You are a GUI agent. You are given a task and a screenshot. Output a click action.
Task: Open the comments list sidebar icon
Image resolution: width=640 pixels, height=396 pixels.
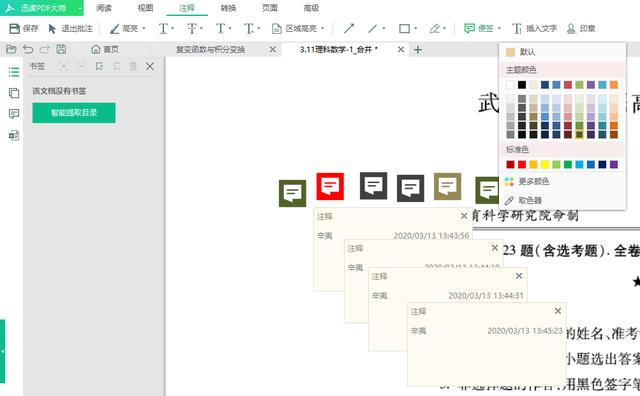pos(14,113)
